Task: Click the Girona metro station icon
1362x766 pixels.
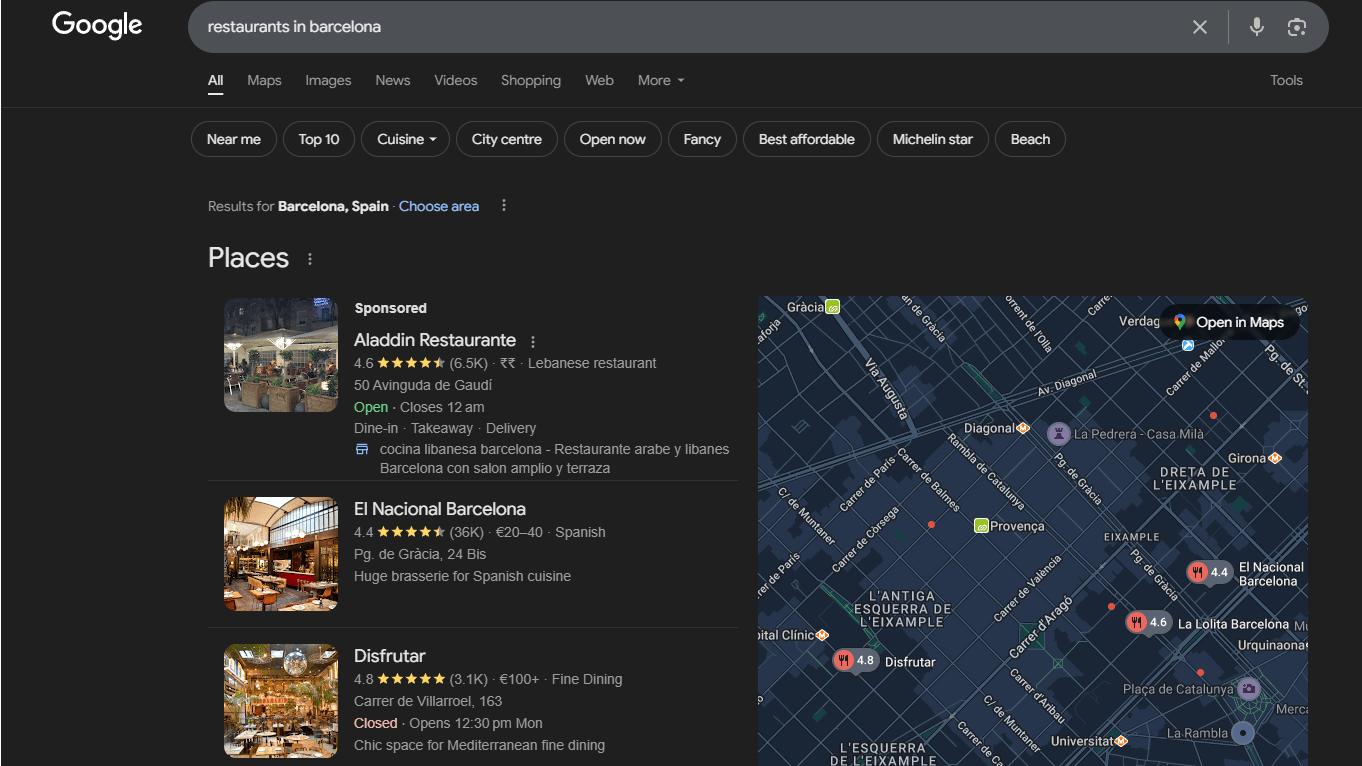Action: coord(1275,458)
